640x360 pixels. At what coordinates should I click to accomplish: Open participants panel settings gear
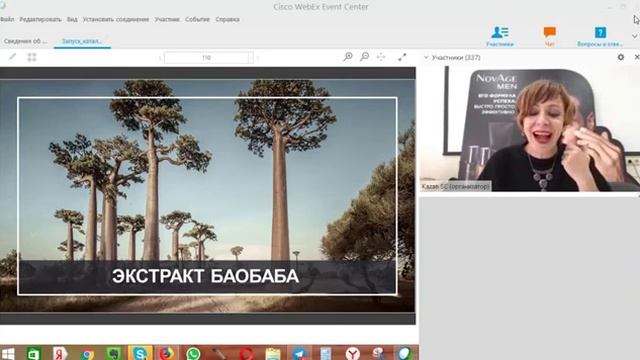click(x=621, y=58)
